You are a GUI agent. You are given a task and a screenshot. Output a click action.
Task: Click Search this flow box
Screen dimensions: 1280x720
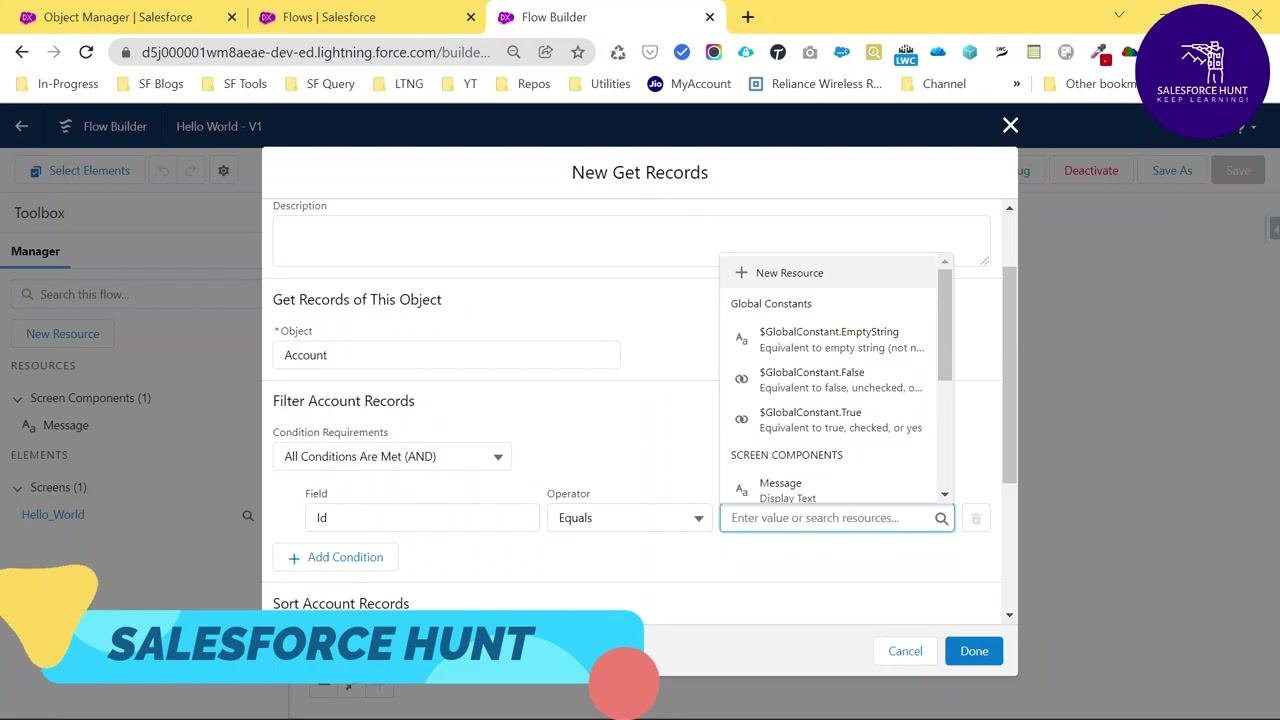tap(136, 294)
